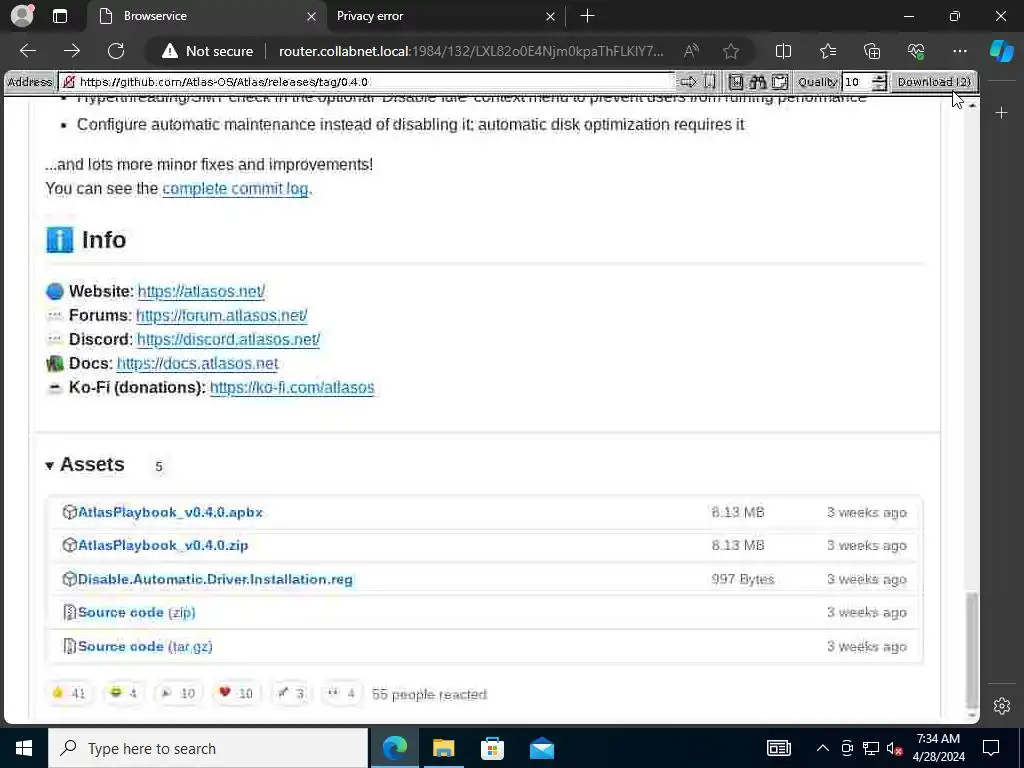Image resolution: width=1024 pixels, height=768 pixels.
Task: Adjust the Quality spinner arrows
Action: [x=880, y=82]
